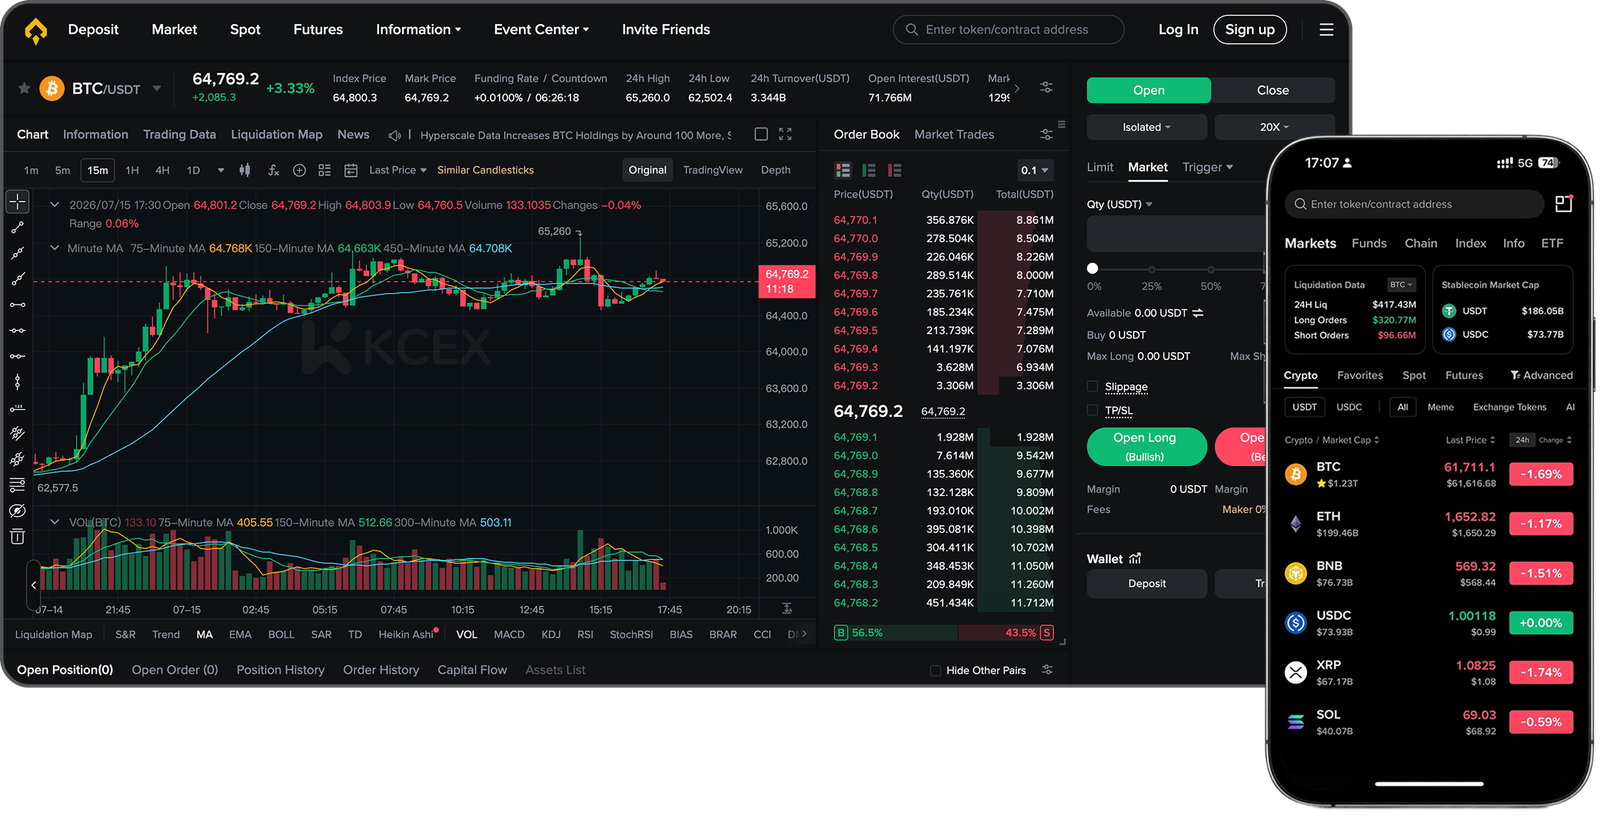Collapse the Minute MA indicator legend

tap(55, 248)
